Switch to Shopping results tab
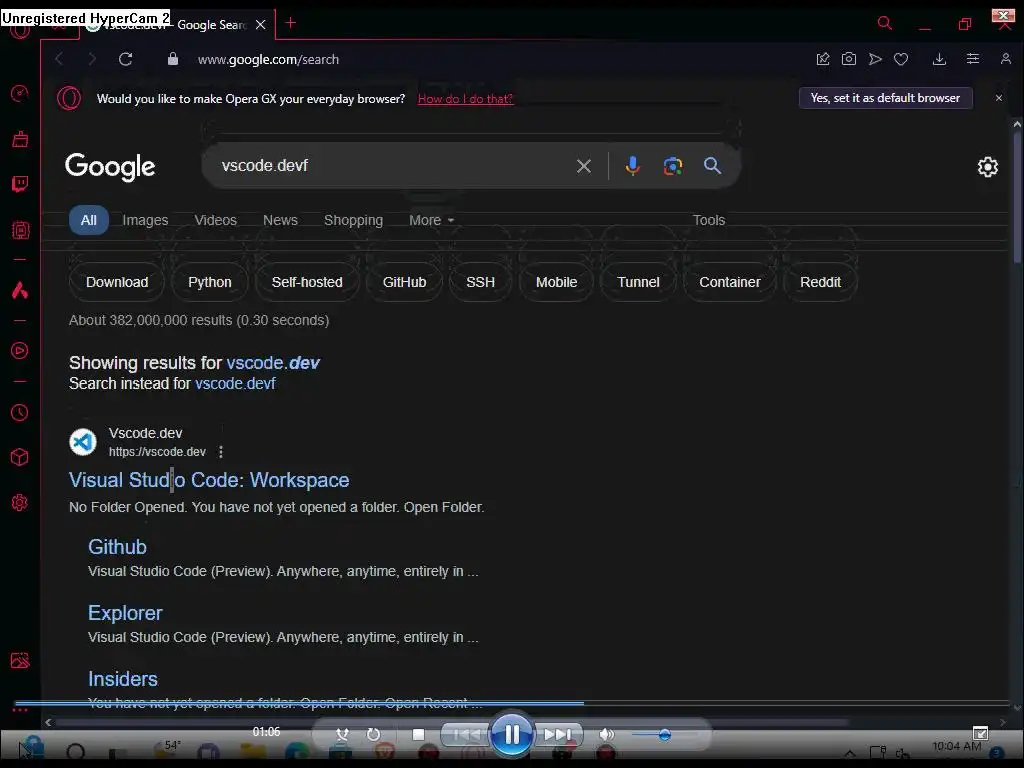The width and height of the screenshot is (1024, 768). (353, 221)
